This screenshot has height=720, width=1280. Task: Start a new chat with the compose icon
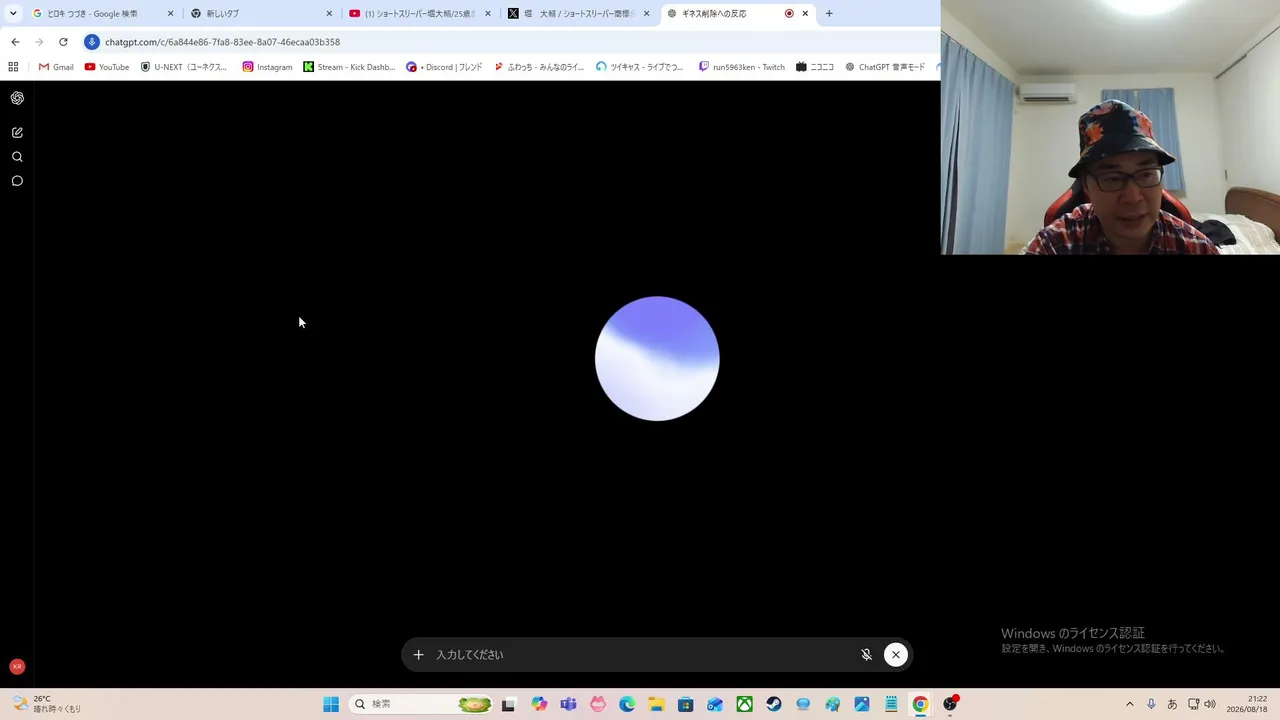coord(17,132)
